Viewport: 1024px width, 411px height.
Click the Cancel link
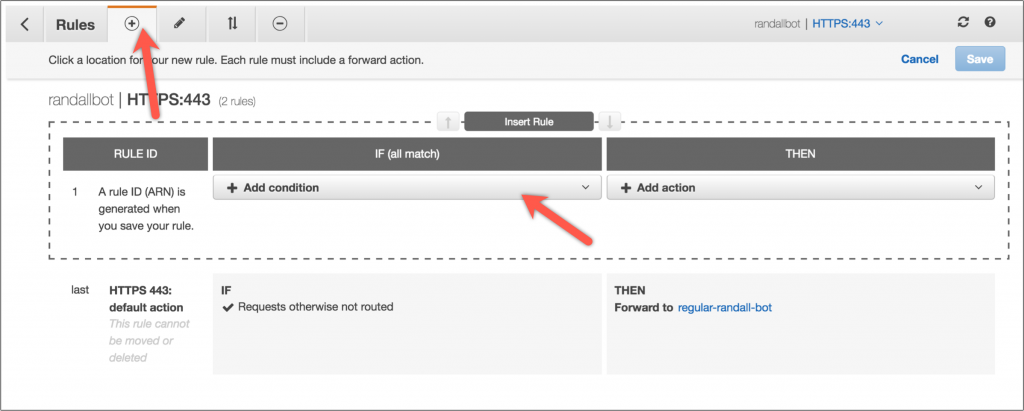click(920, 59)
